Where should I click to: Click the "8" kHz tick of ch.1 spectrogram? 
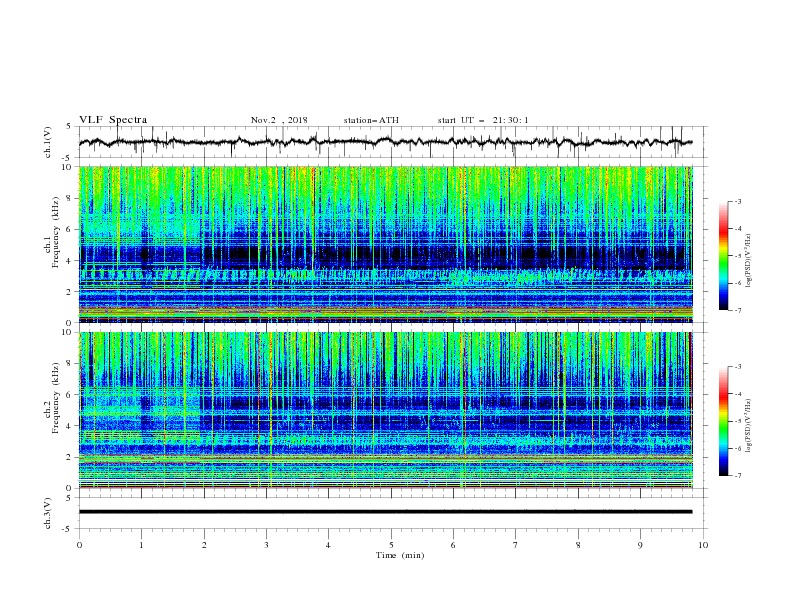[x=70, y=198]
